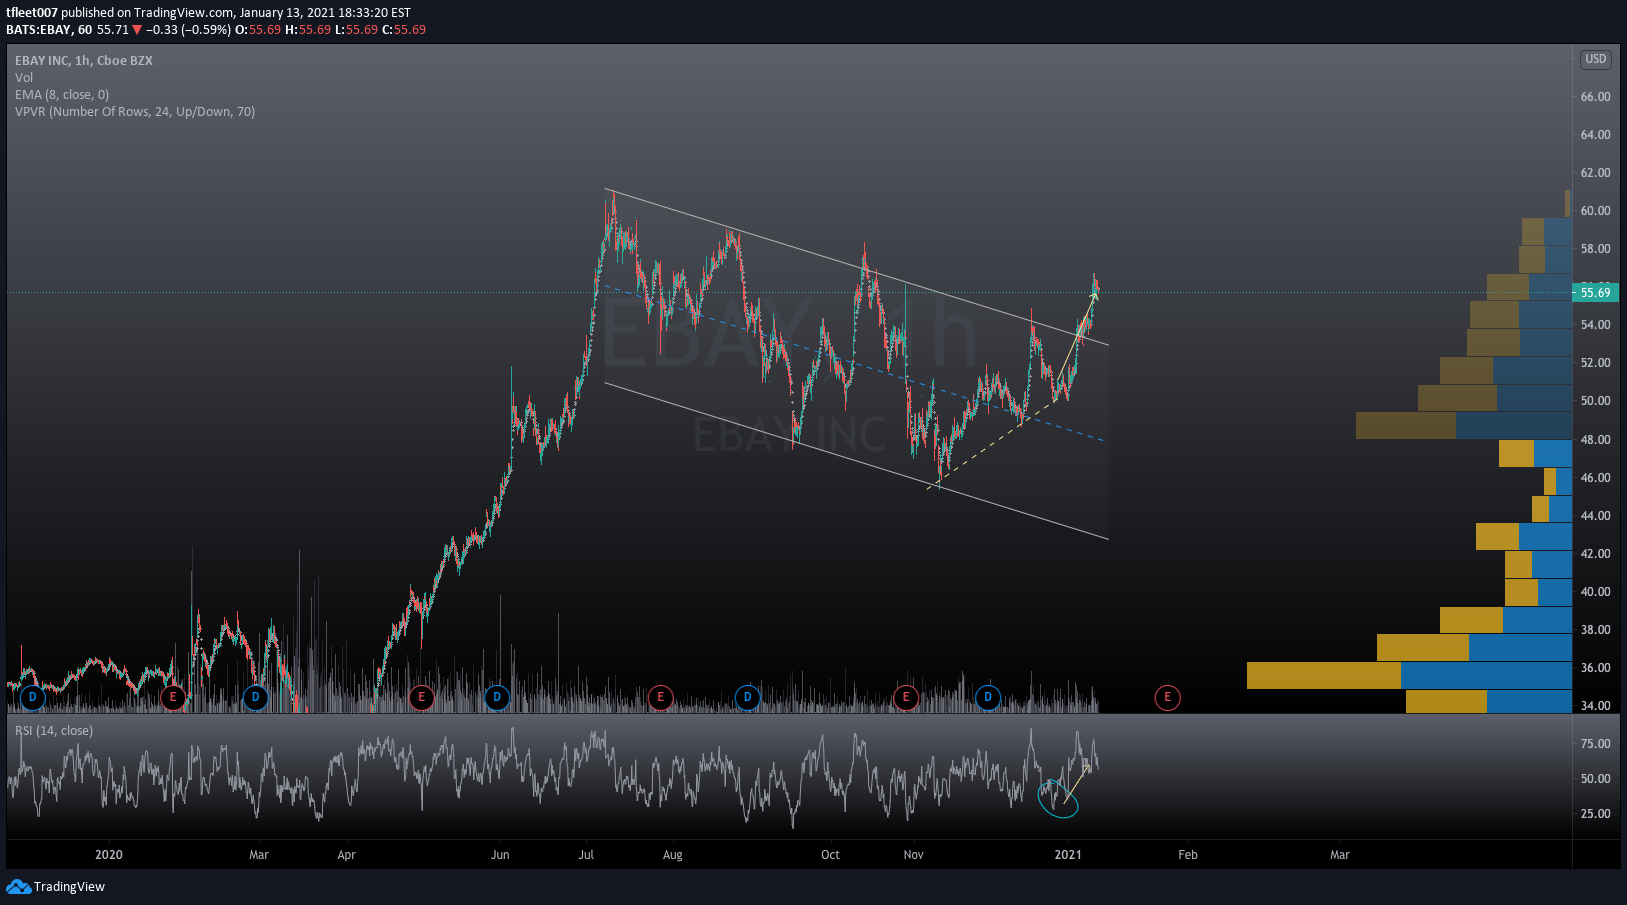This screenshot has height=905, width=1627.
Task: Click the dividend marker directly above Jun
Action: point(497,697)
